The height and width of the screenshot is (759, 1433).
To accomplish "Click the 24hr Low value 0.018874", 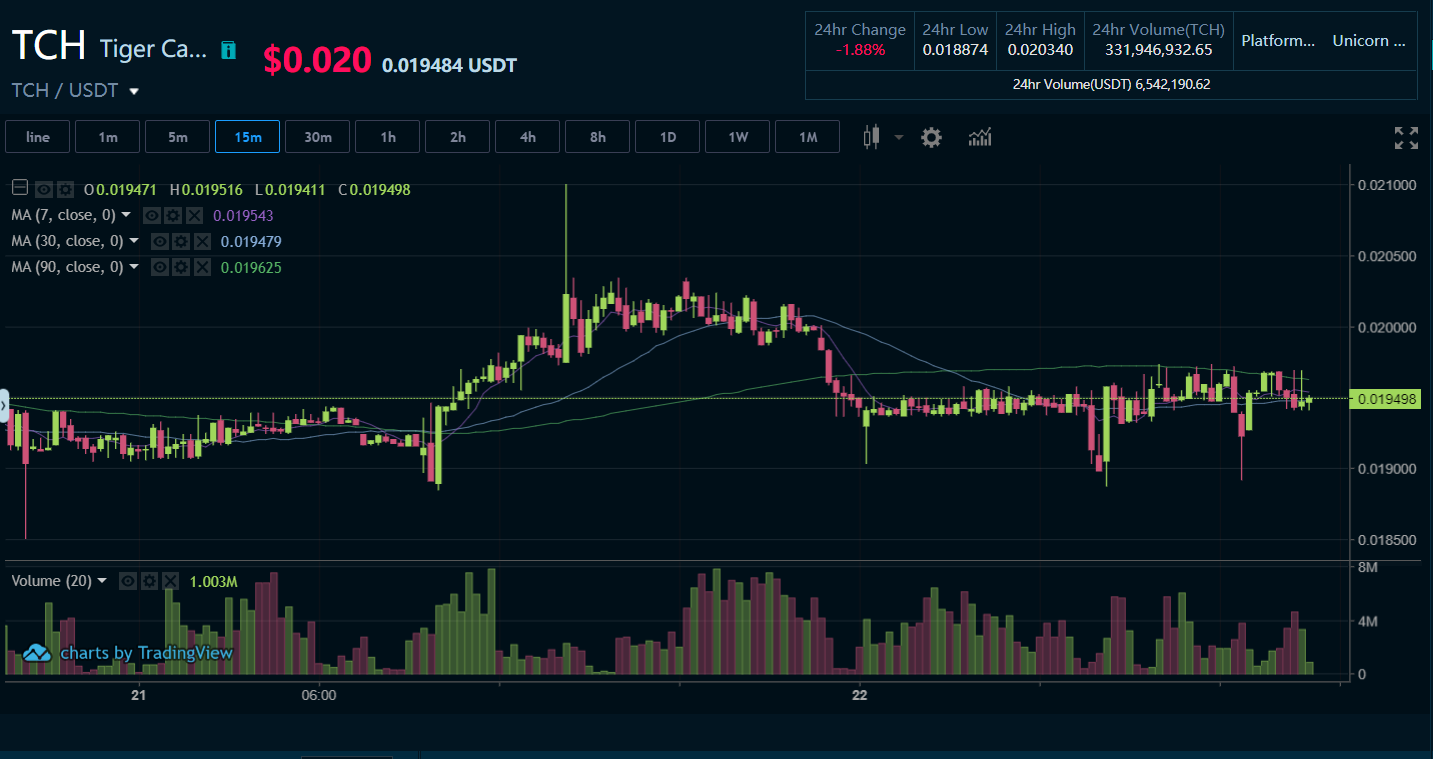I will 955,49.
